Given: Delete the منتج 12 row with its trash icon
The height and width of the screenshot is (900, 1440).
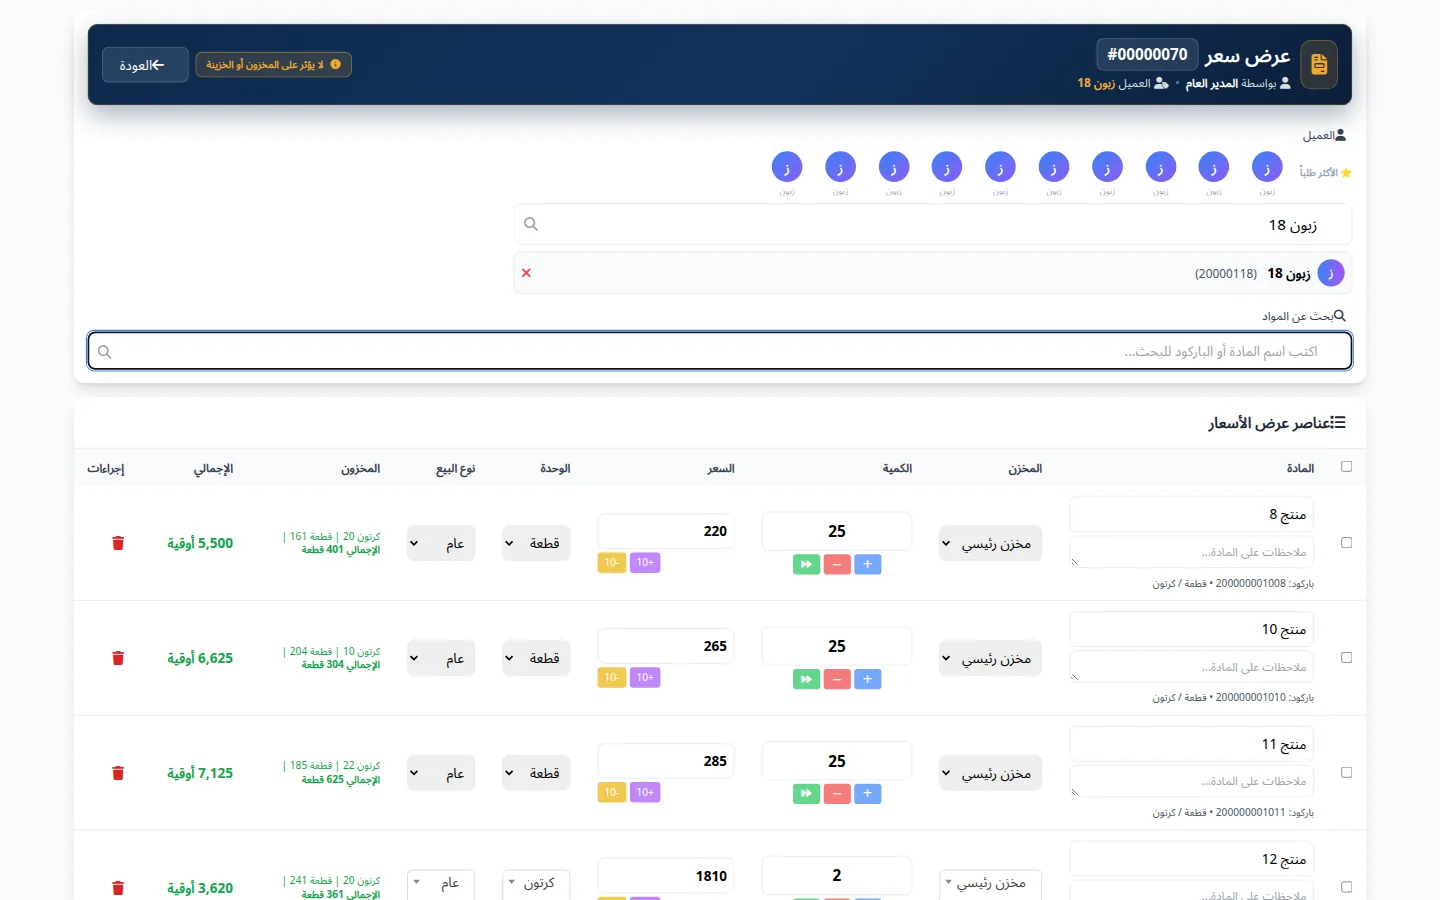Looking at the screenshot, I should [x=118, y=888].
